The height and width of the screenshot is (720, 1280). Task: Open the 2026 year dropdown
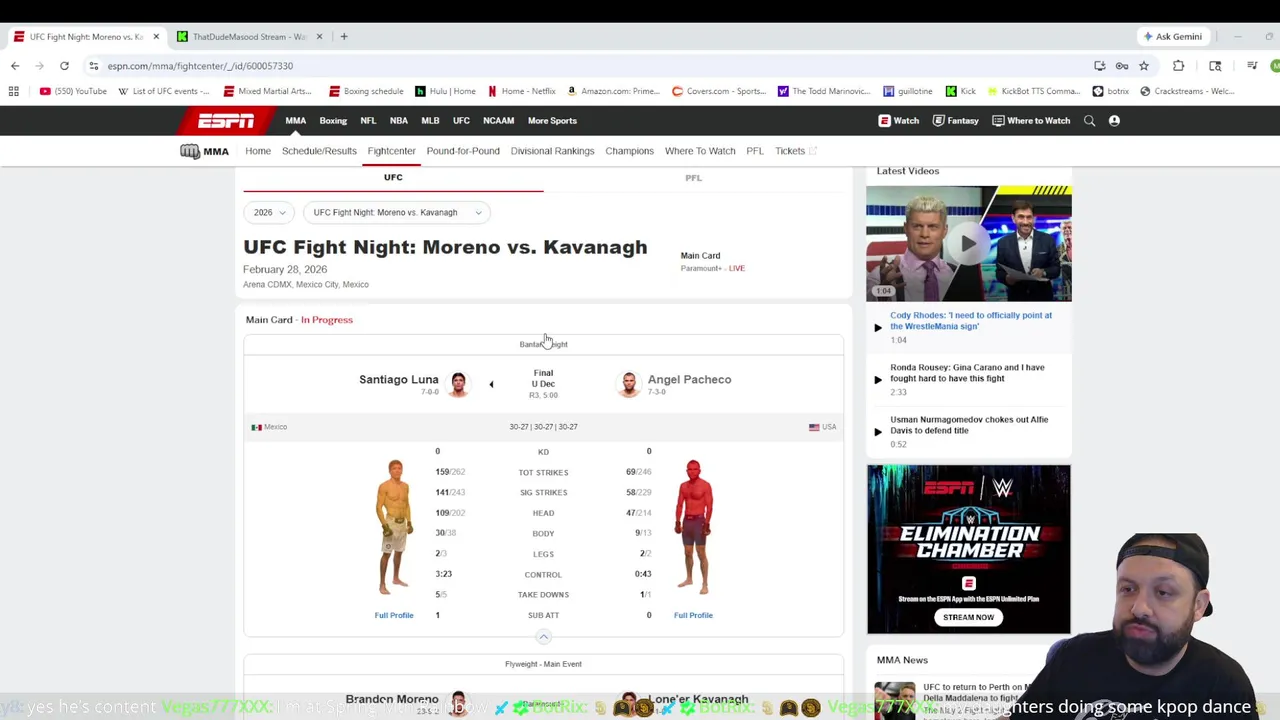[x=269, y=212]
